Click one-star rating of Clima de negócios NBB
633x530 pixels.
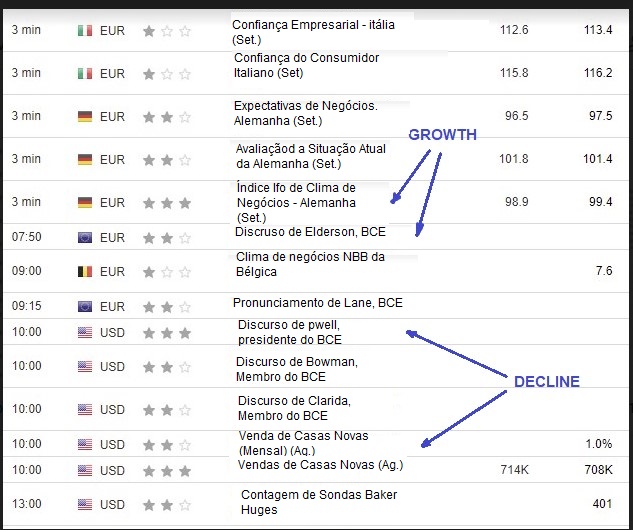[167, 272]
